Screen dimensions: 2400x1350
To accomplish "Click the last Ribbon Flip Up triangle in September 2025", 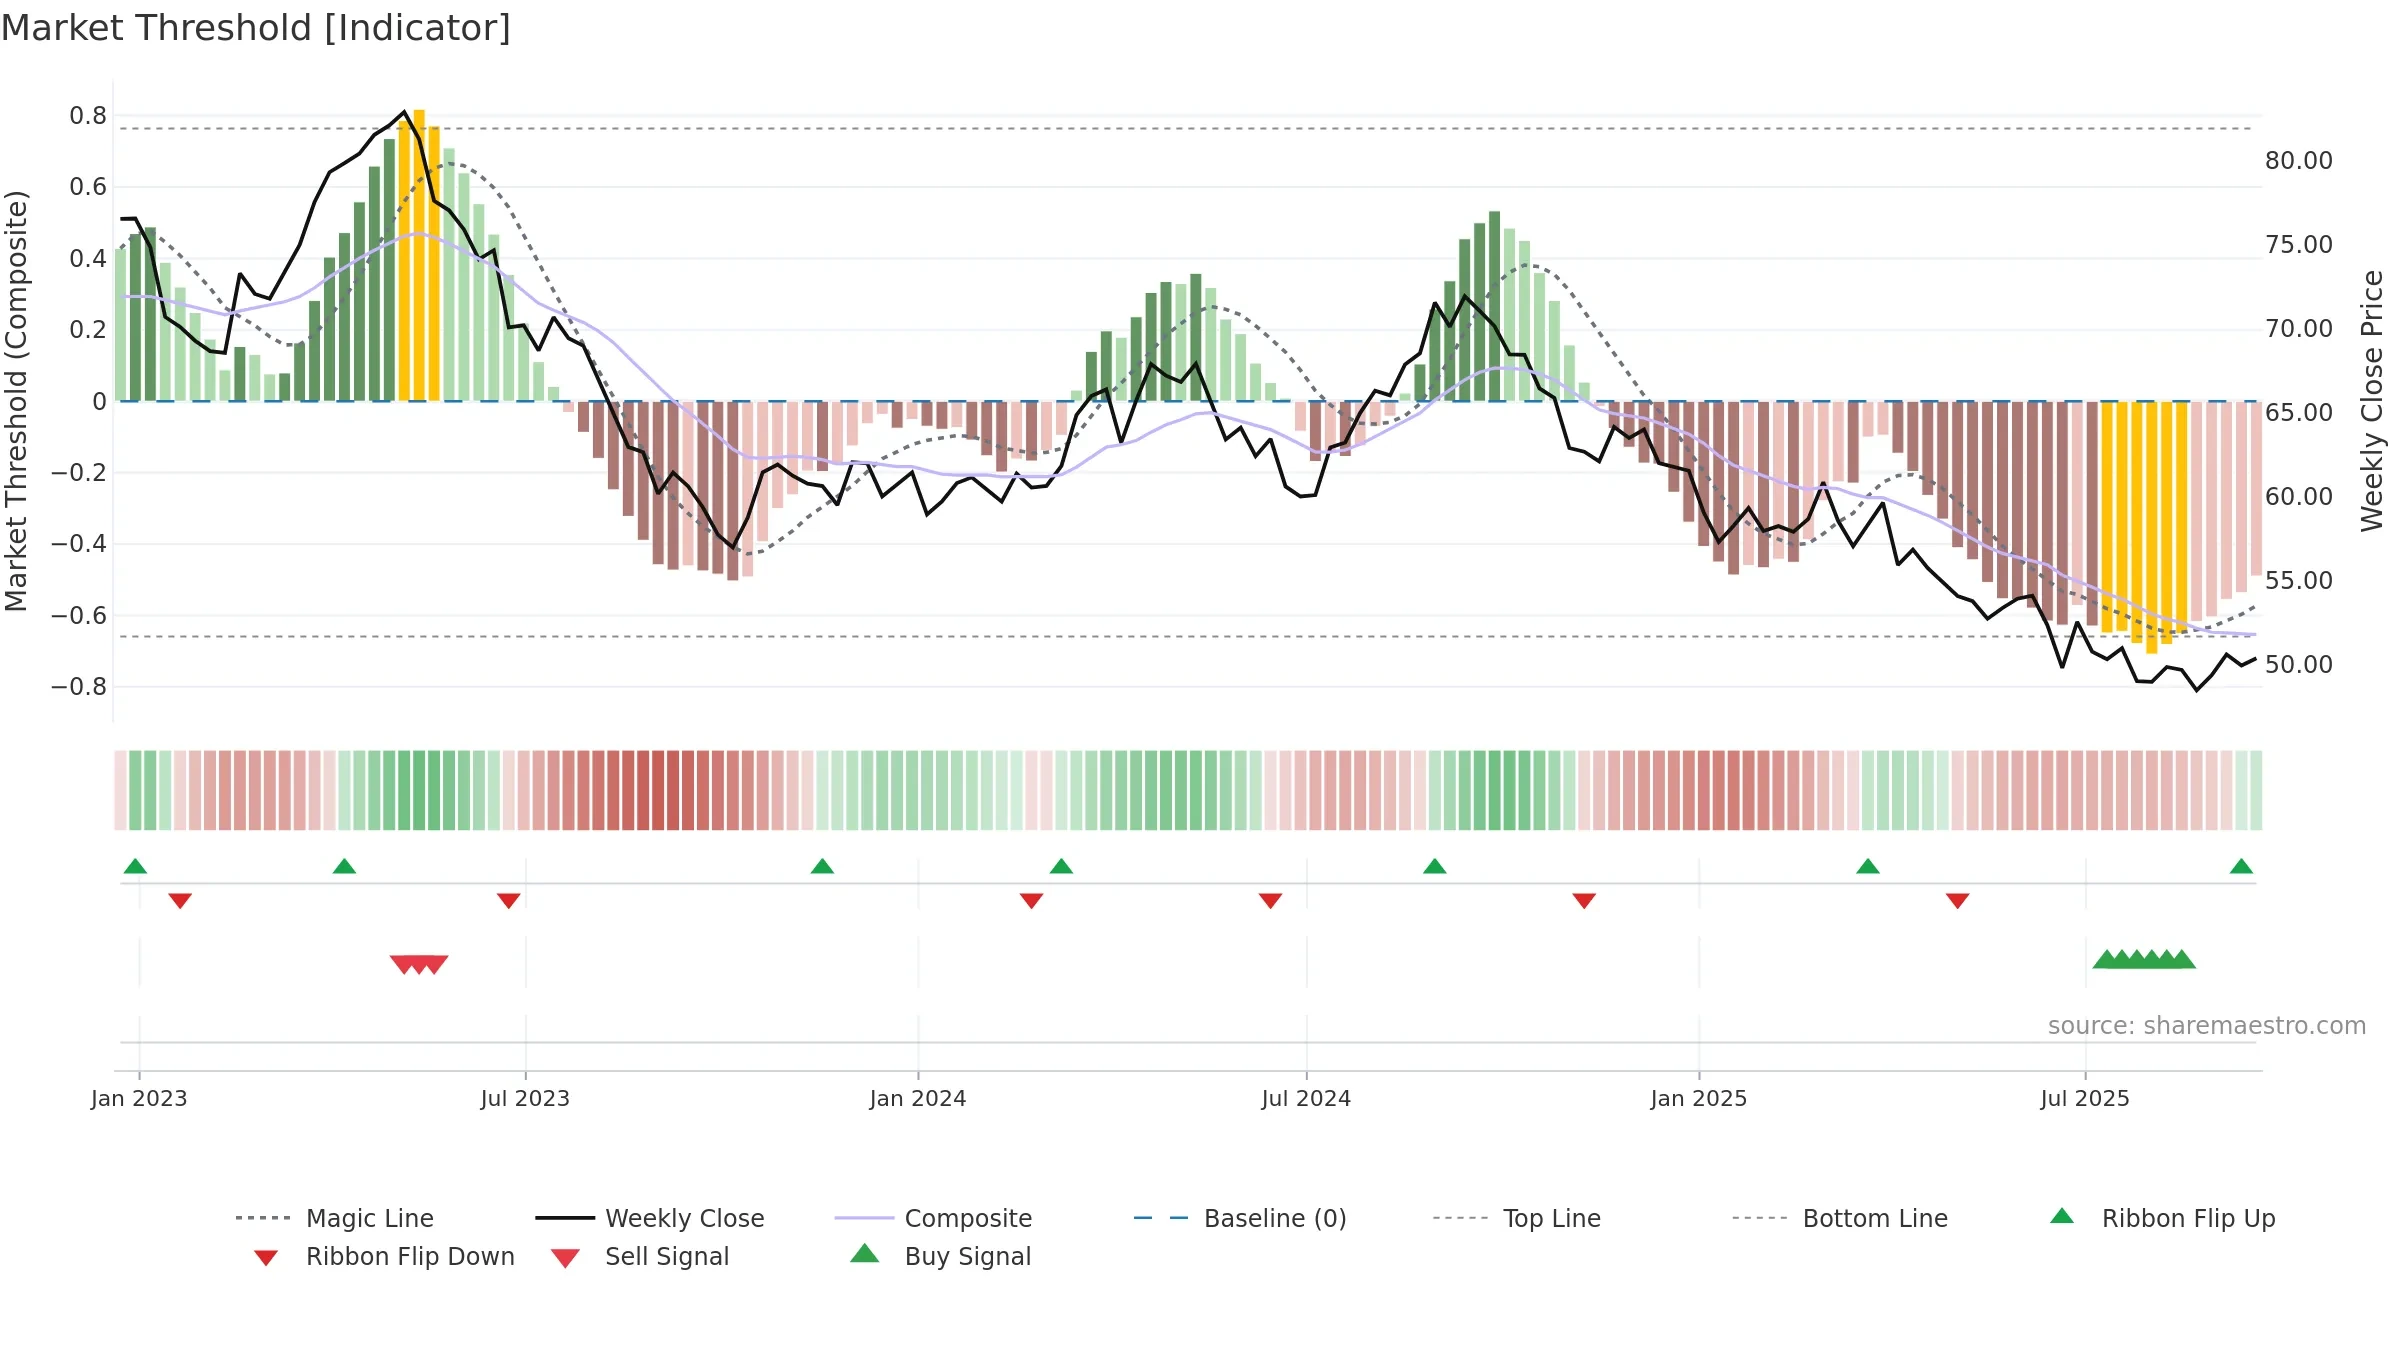I will coord(2241,866).
